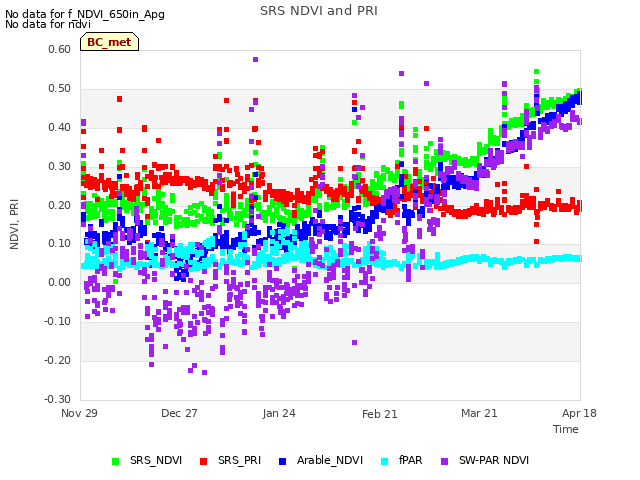Click the Jan 24 x-axis tick label
Screen dimensions: 640x480
coord(279,413)
